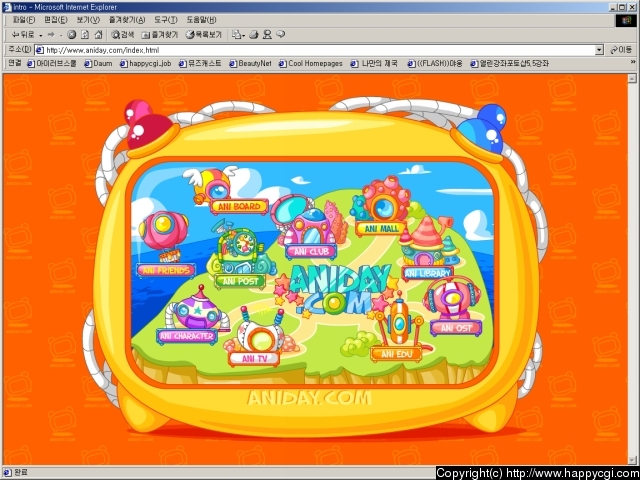Open the 도움말(H) menu

(202, 20)
